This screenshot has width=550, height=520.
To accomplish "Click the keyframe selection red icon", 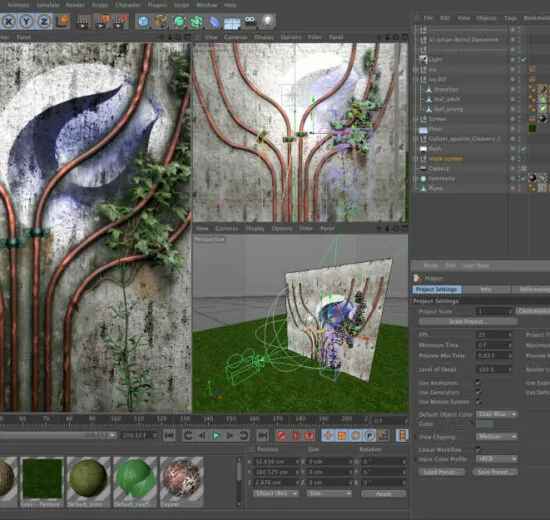I will (309, 435).
